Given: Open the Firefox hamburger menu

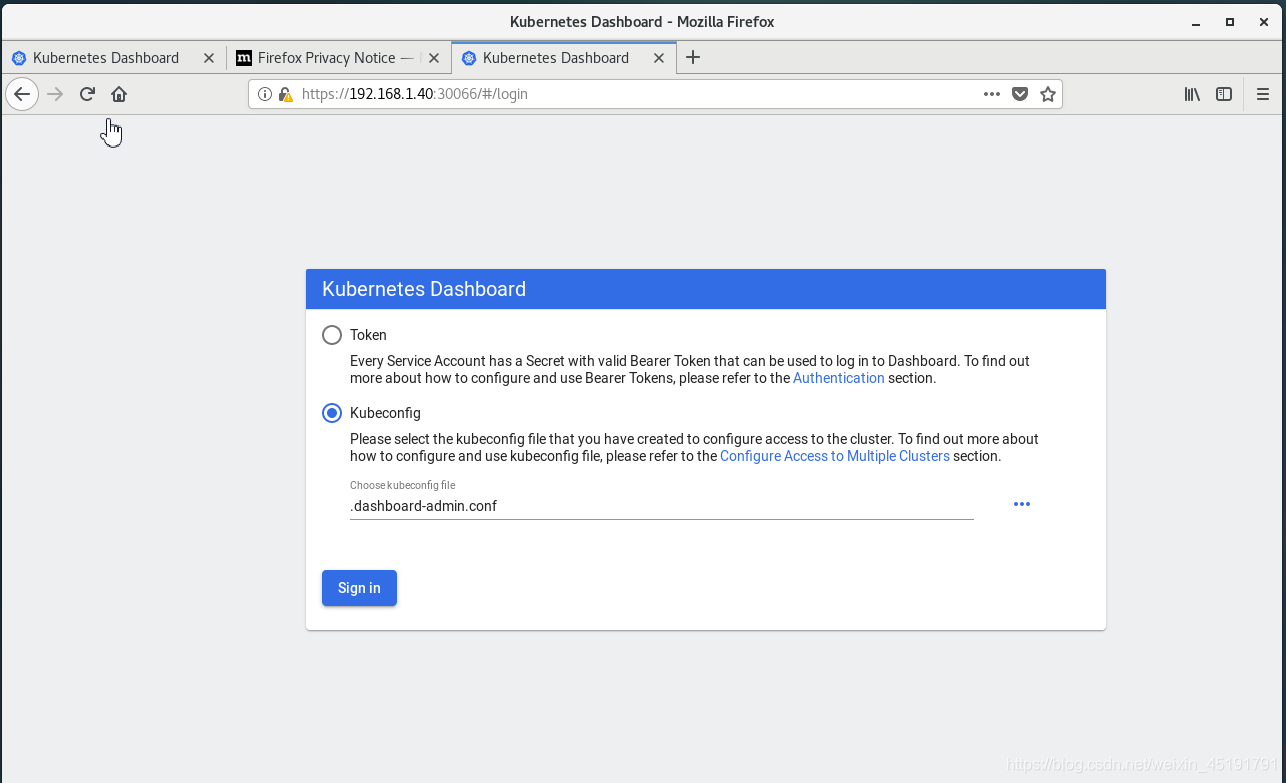Looking at the screenshot, I should tap(1263, 94).
